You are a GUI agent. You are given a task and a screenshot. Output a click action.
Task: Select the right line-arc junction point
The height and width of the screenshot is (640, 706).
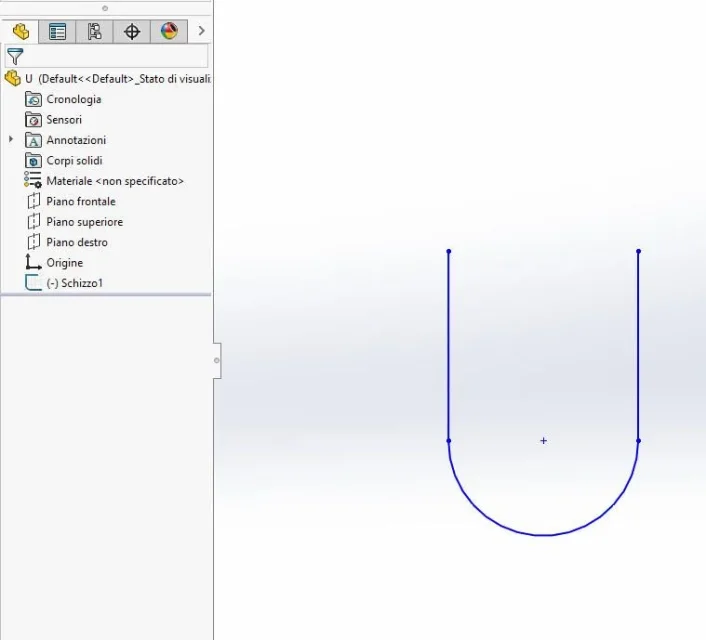coord(638,441)
